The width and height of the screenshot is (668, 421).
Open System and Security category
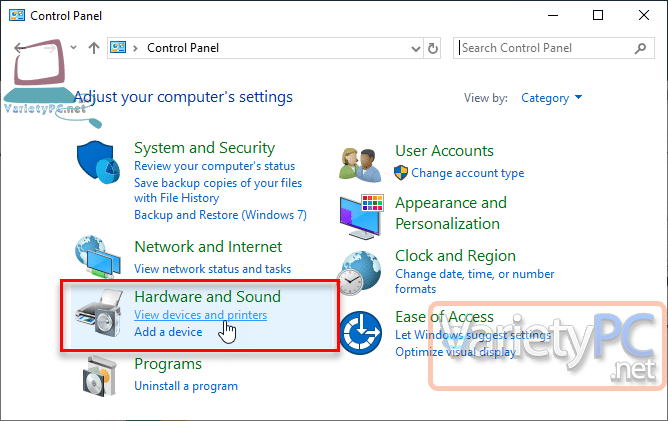tap(204, 148)
